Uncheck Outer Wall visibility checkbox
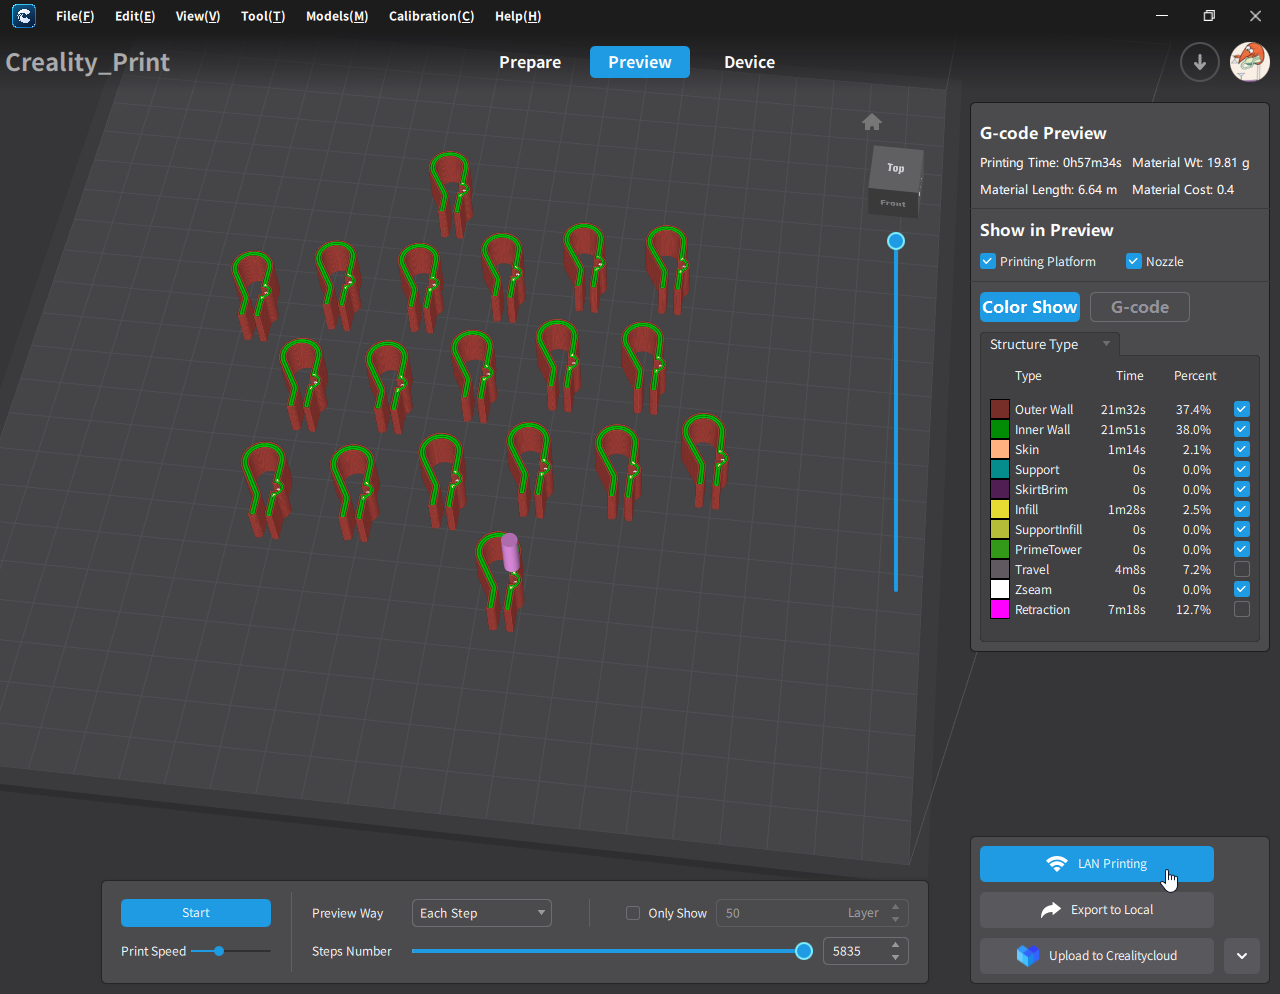 [1242, 409]
